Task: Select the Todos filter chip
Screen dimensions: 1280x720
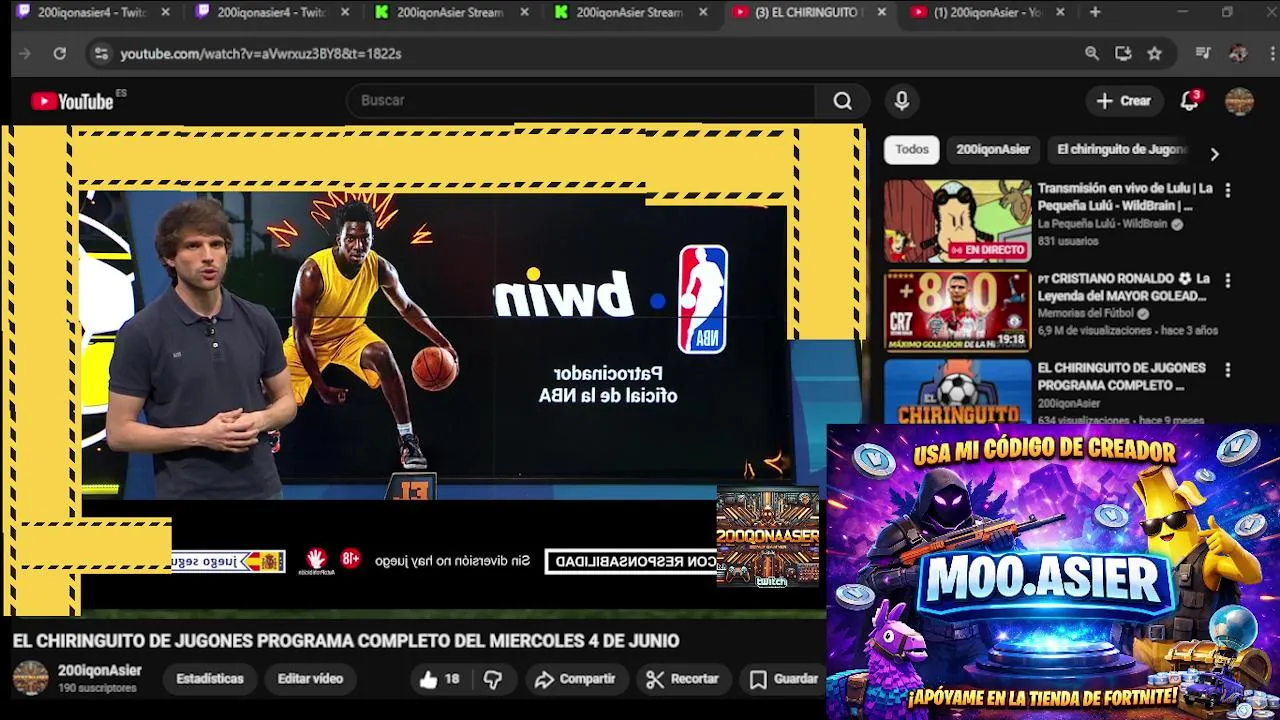Action: [x=911, y=149]
